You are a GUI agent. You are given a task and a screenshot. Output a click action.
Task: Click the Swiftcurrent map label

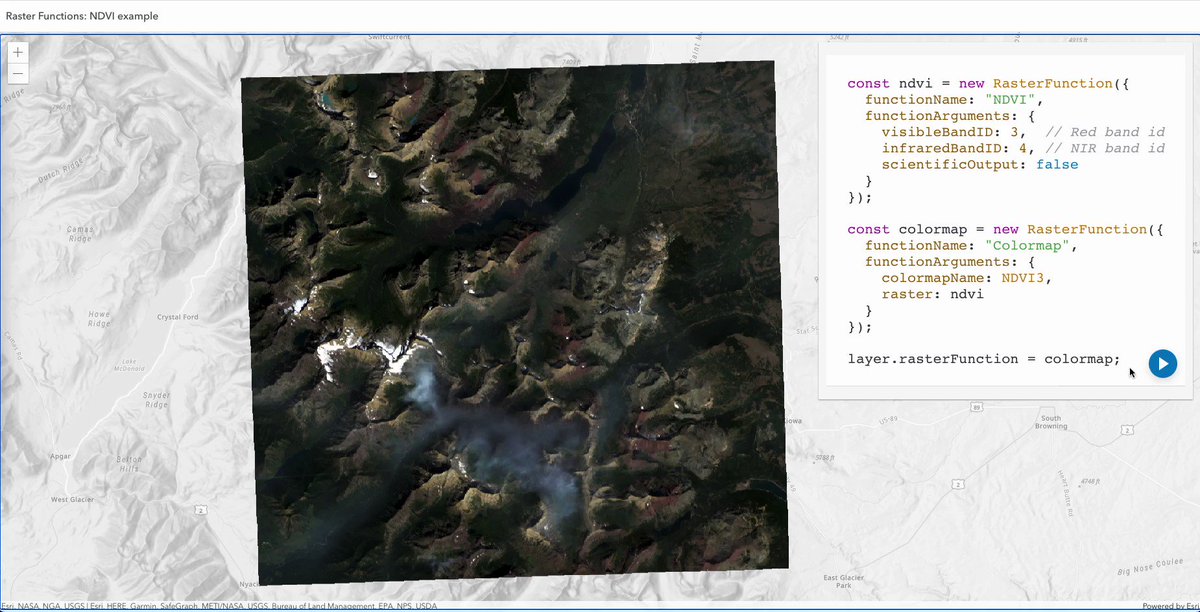click(390, 37)
